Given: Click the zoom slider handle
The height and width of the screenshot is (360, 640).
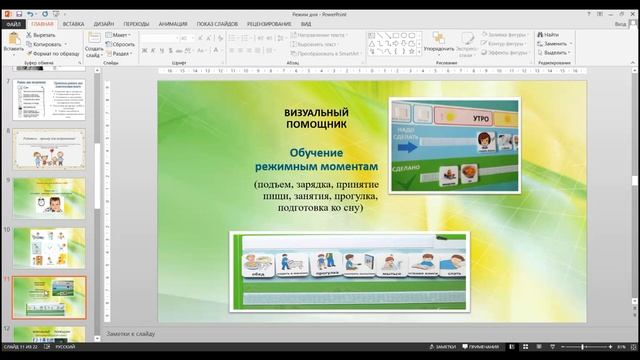Looking at the screenshot, I should (583, 347).
